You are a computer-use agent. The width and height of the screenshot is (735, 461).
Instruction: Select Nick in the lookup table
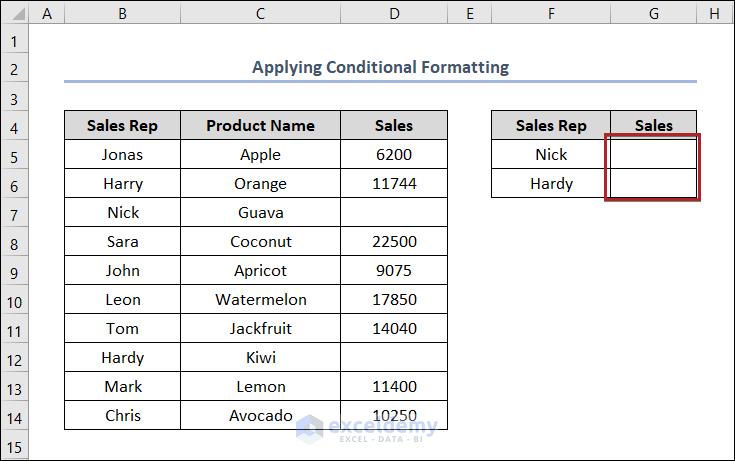pyautogui.click(x=551, y=155)
